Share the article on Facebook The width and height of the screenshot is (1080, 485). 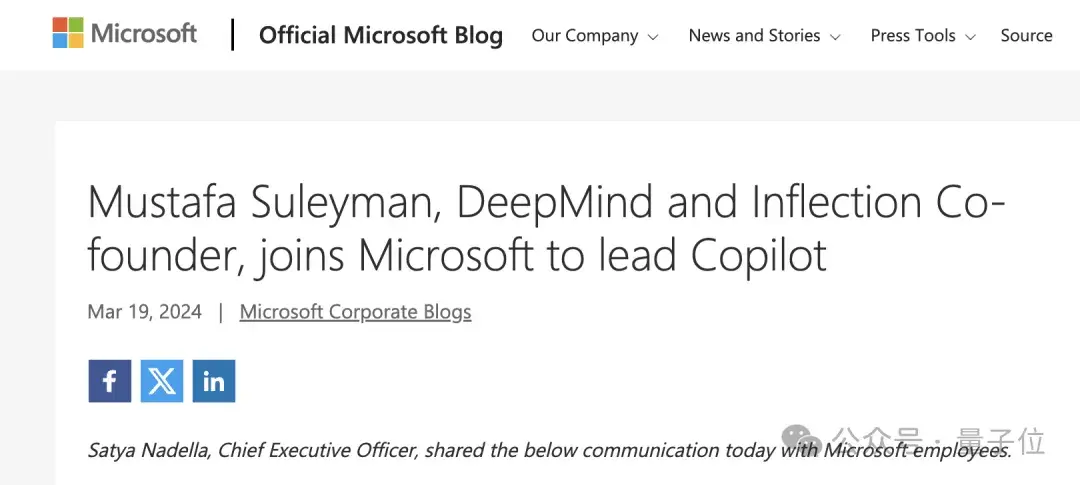pyautogui.click(x=109, y=381)
